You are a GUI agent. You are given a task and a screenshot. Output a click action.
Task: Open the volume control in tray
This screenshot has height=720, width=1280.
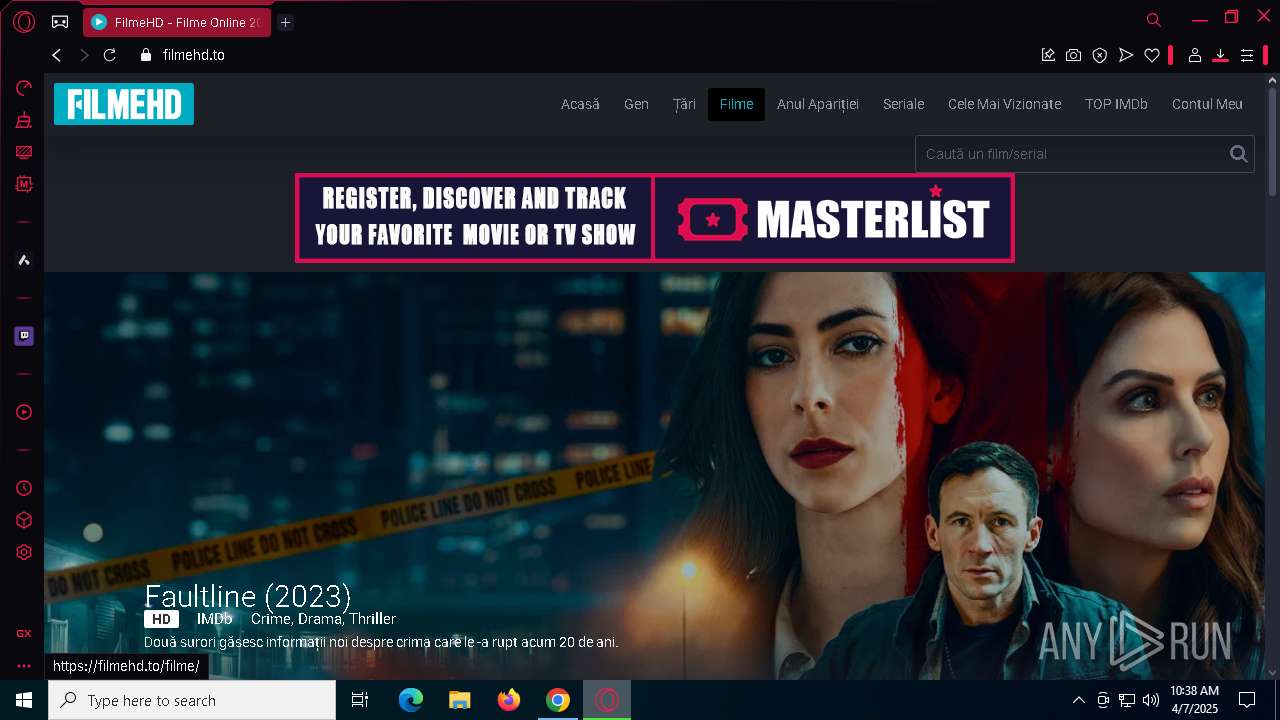tap(1151, 700)
